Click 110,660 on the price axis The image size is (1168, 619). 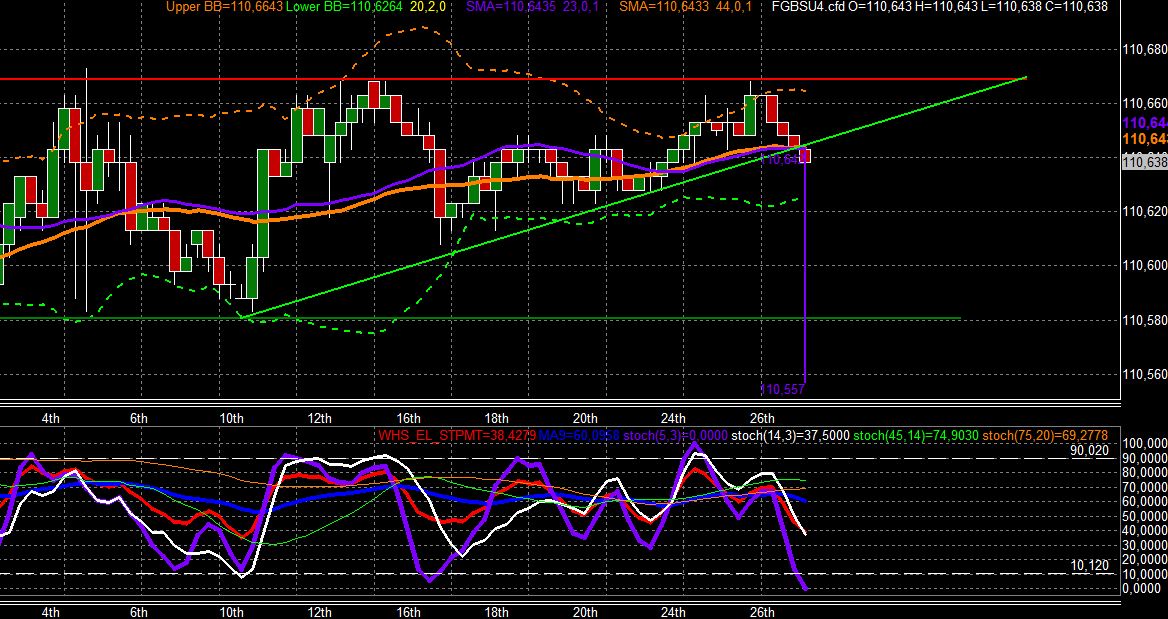[x=1144, y=104]
